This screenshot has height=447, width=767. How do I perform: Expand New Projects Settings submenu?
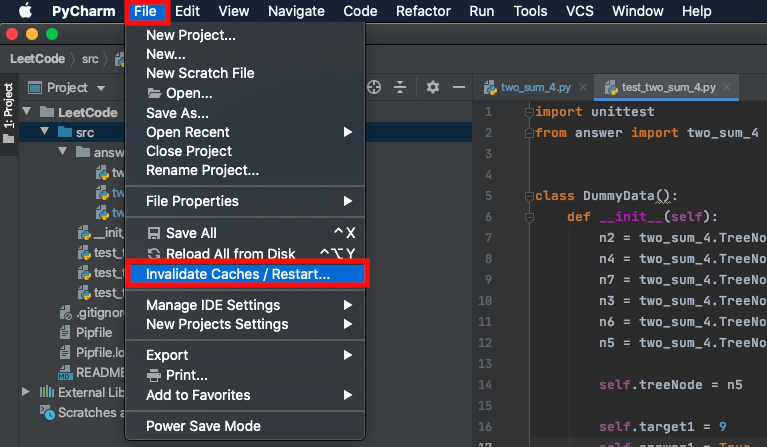coord(245,324)
